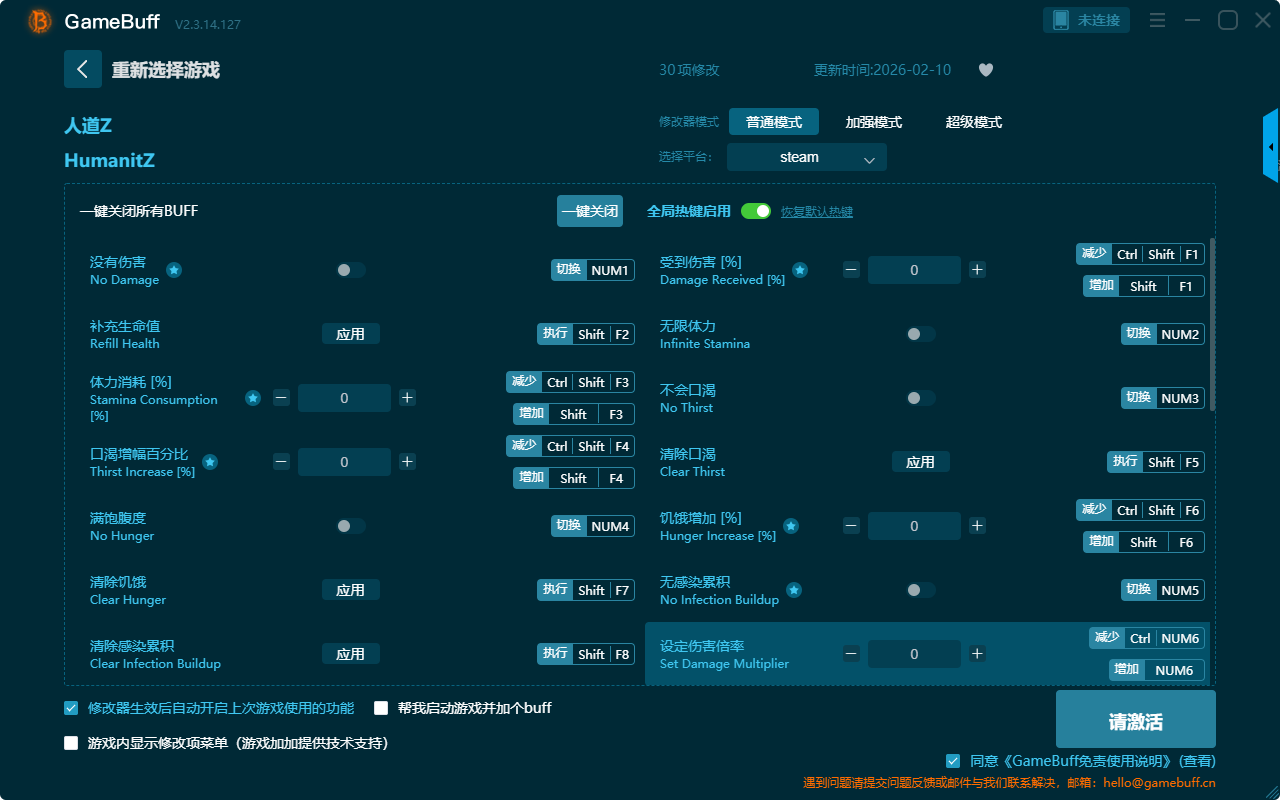
Task: Click the star icon beside No Damage
Action: 174,270
